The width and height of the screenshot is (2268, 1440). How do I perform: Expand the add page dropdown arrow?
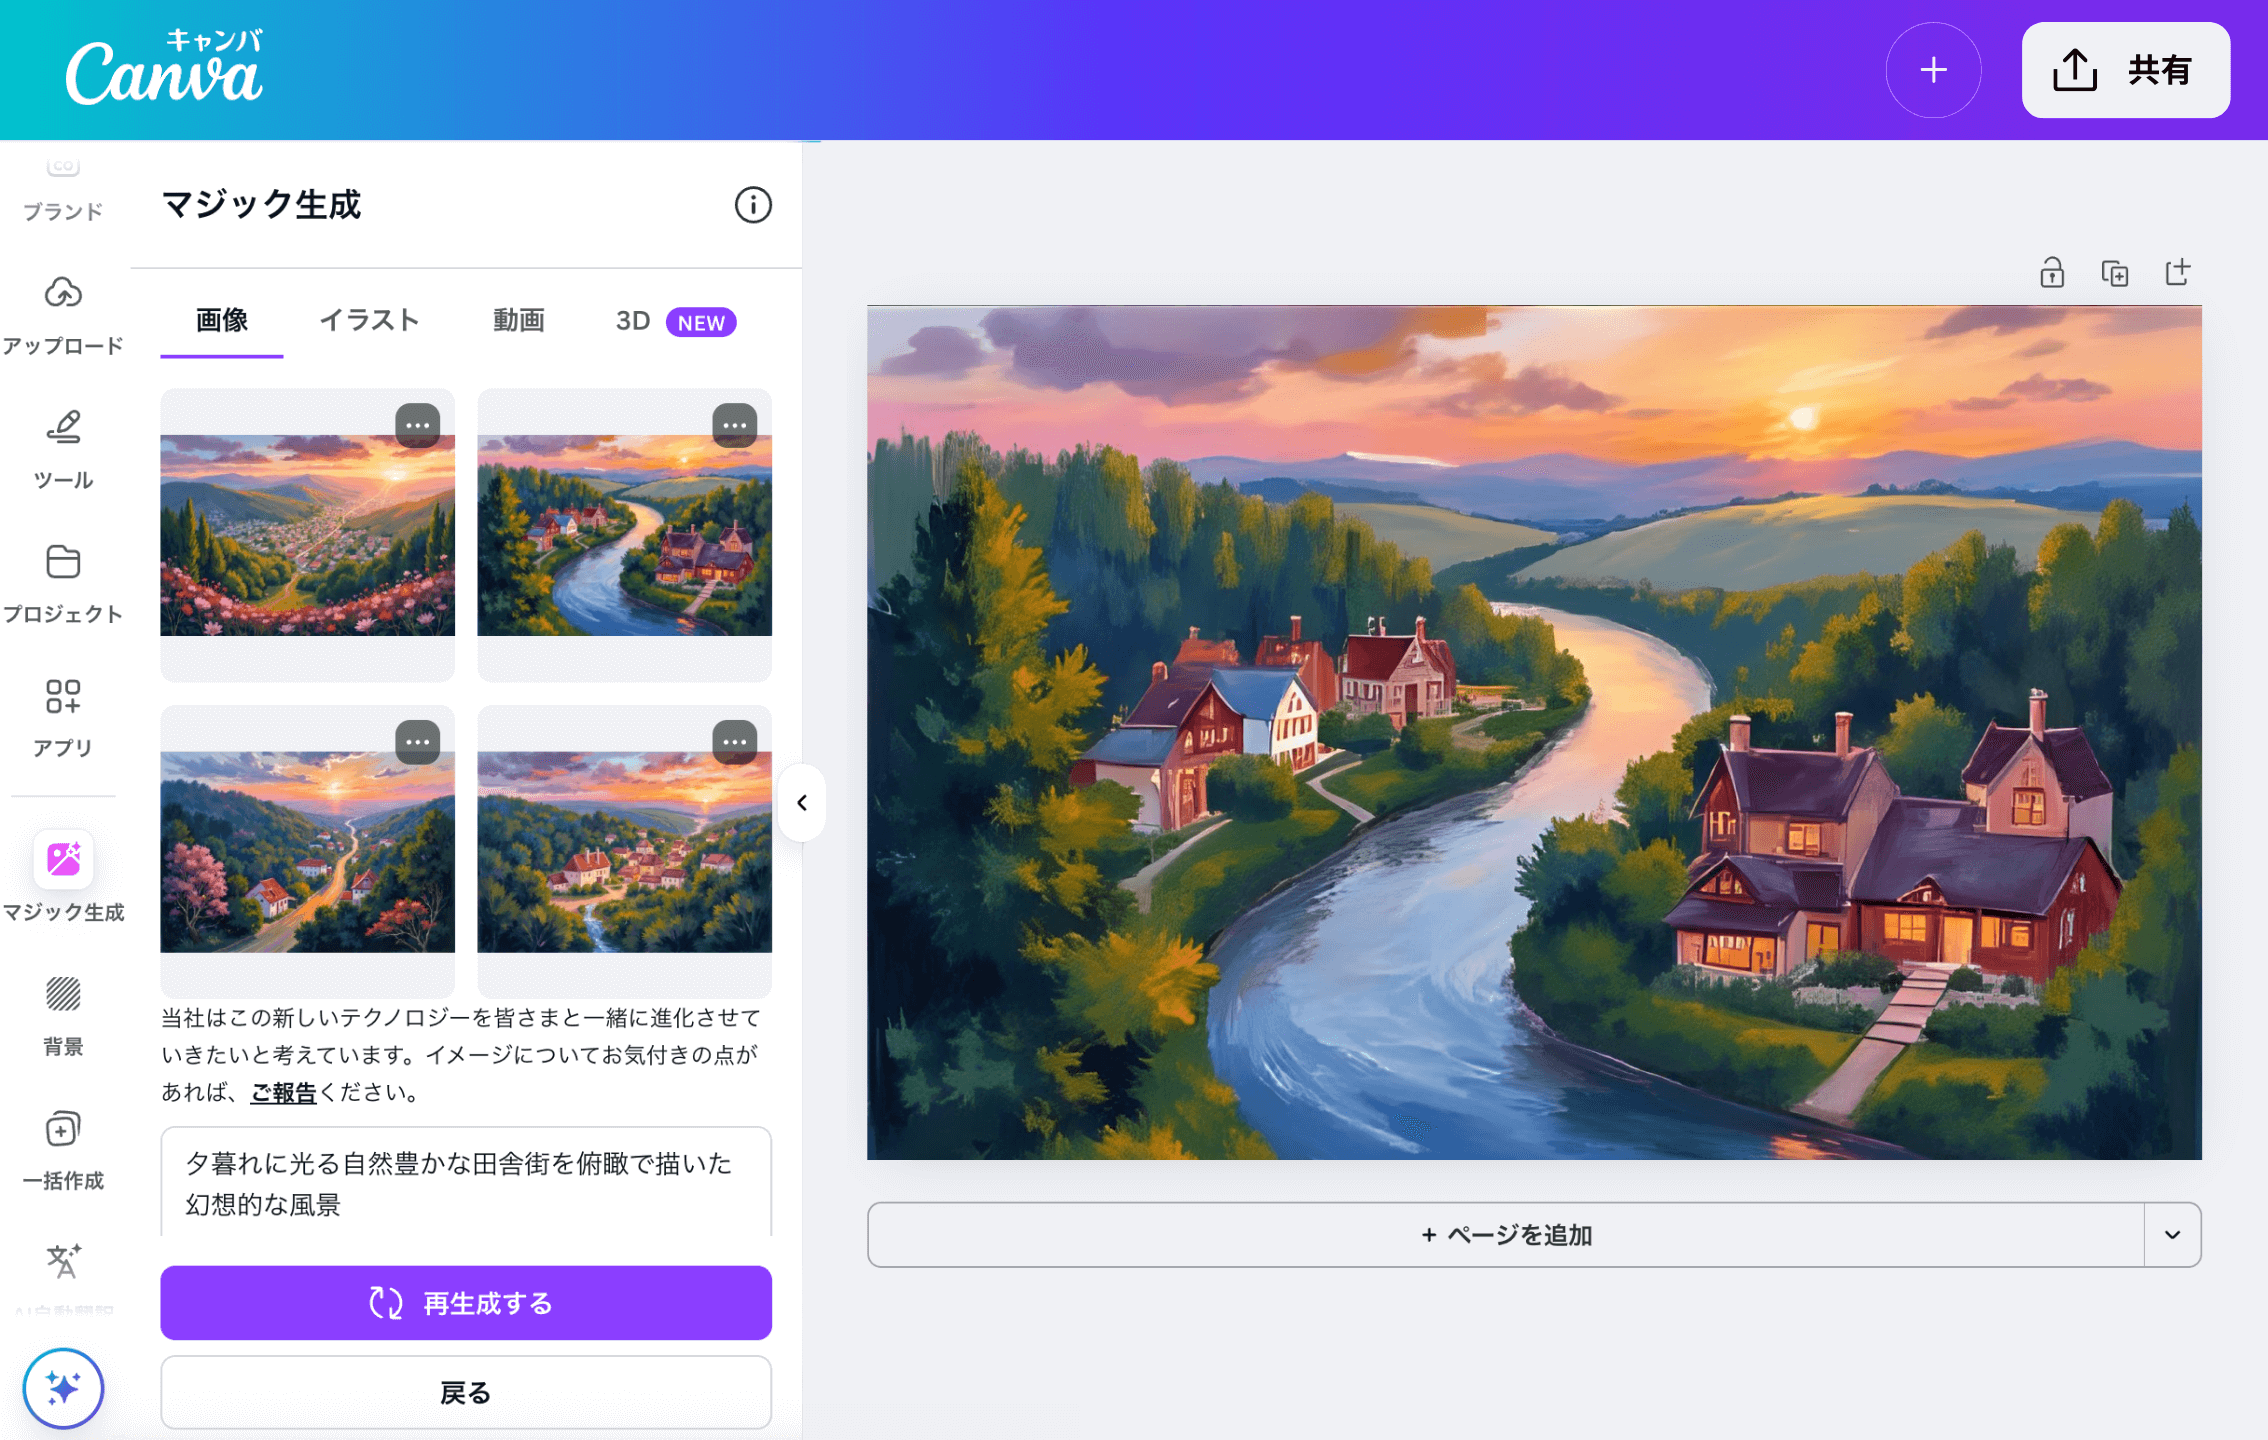[x=2173, y=1235]
